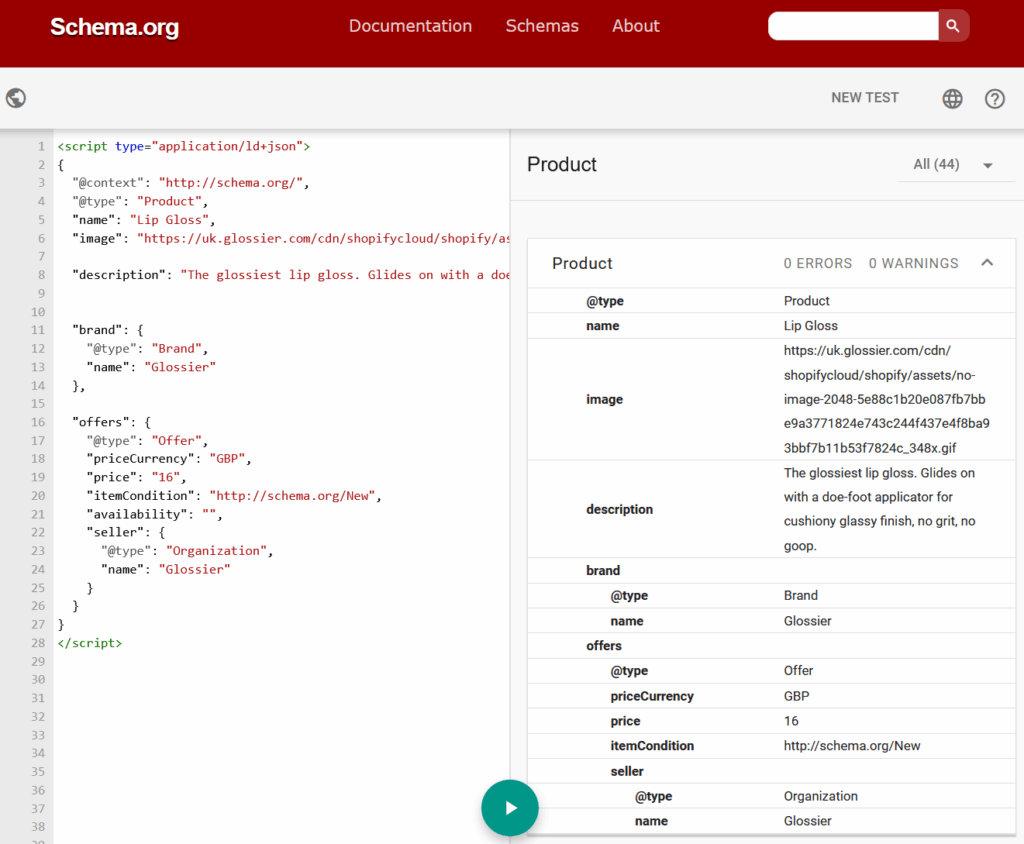The width and height of the screenshot is (1024, 844).
Task: Click the Schema.org logo
Action: [114, 27]
